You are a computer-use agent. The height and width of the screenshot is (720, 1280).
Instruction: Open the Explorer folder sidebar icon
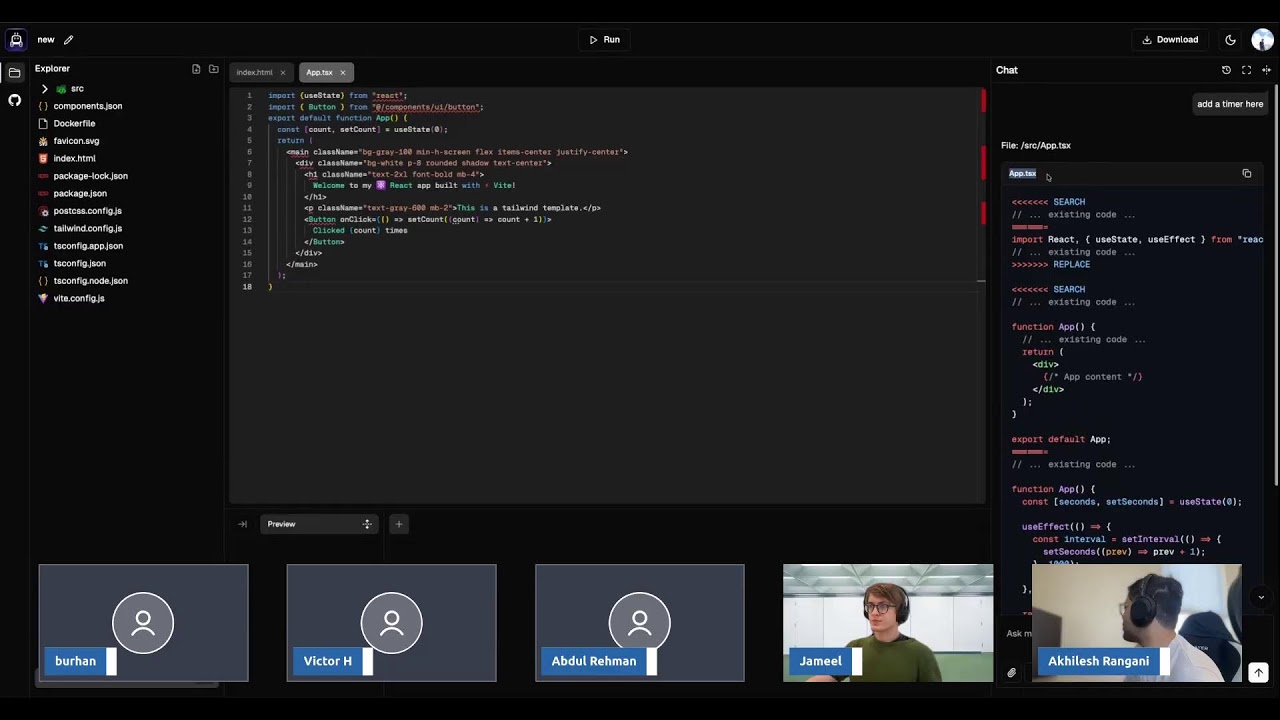click(x=14, y=73)
